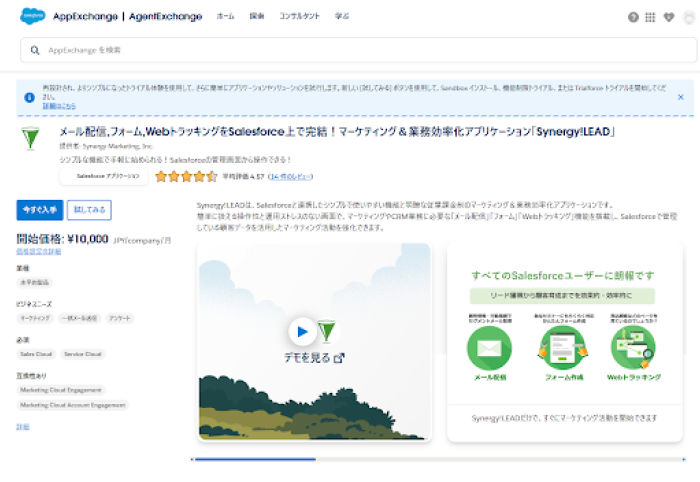Select the industry tag under 業種
This screenshot has width=700, height=482.
click(35, 283)
